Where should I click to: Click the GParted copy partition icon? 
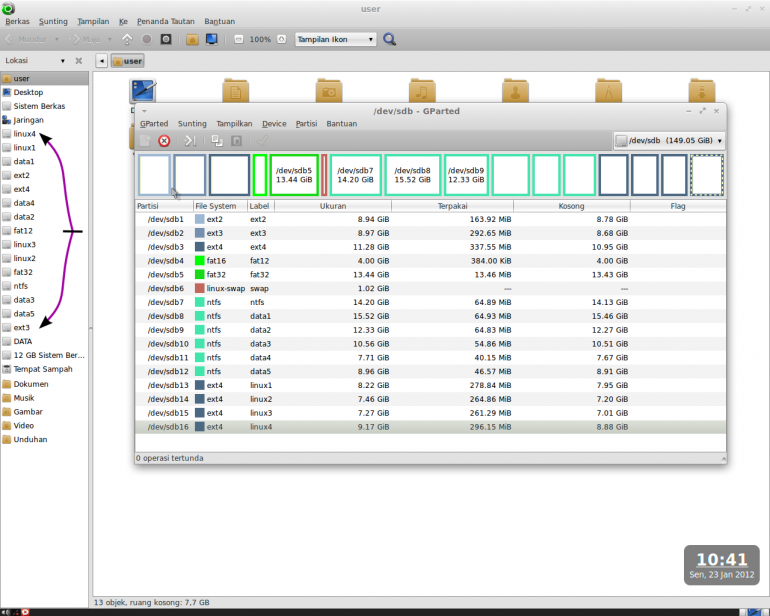pyautogui.click(x=217, y=141)
